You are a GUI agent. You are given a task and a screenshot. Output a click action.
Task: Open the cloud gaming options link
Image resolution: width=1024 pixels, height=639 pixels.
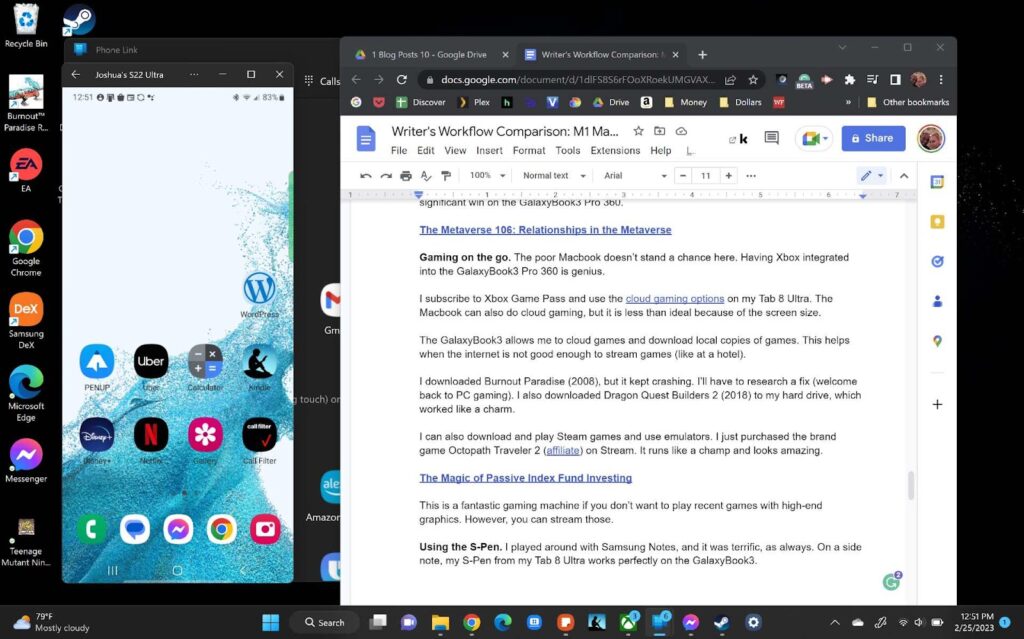tap(674, 299)
